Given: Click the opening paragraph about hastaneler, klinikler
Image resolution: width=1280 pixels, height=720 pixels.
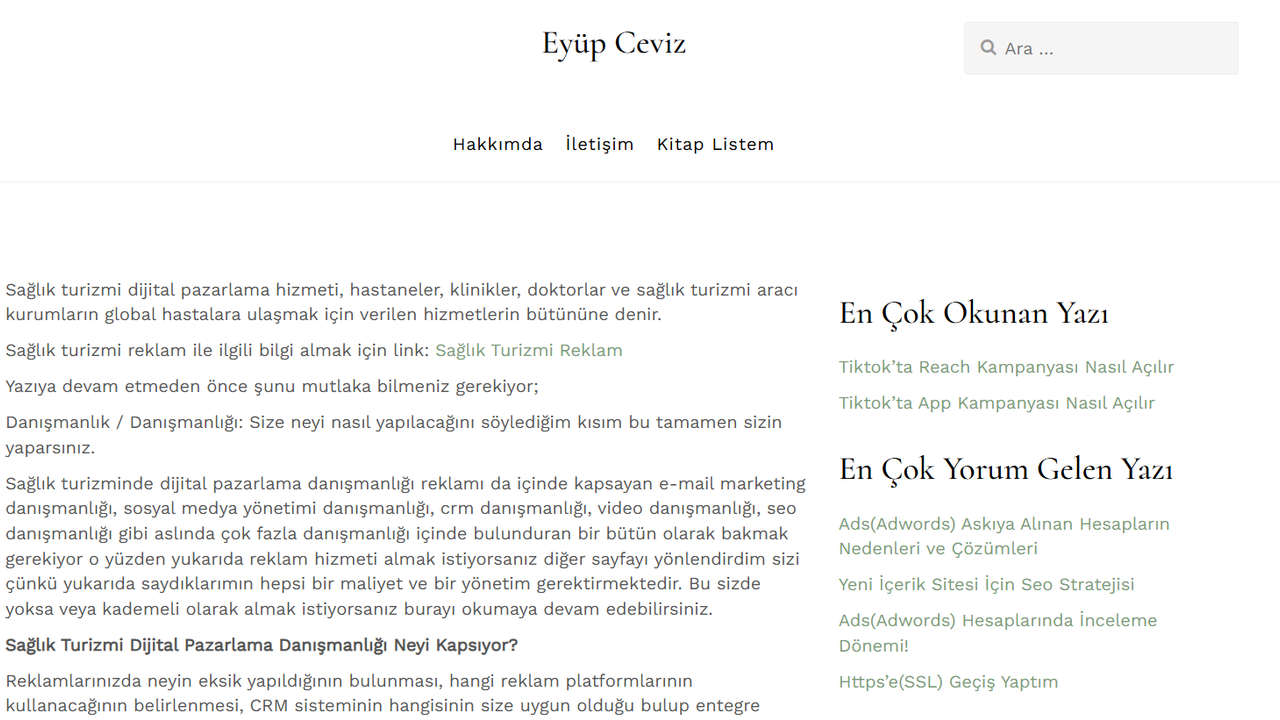Looking at the screenshot, I should click(401, 302).
